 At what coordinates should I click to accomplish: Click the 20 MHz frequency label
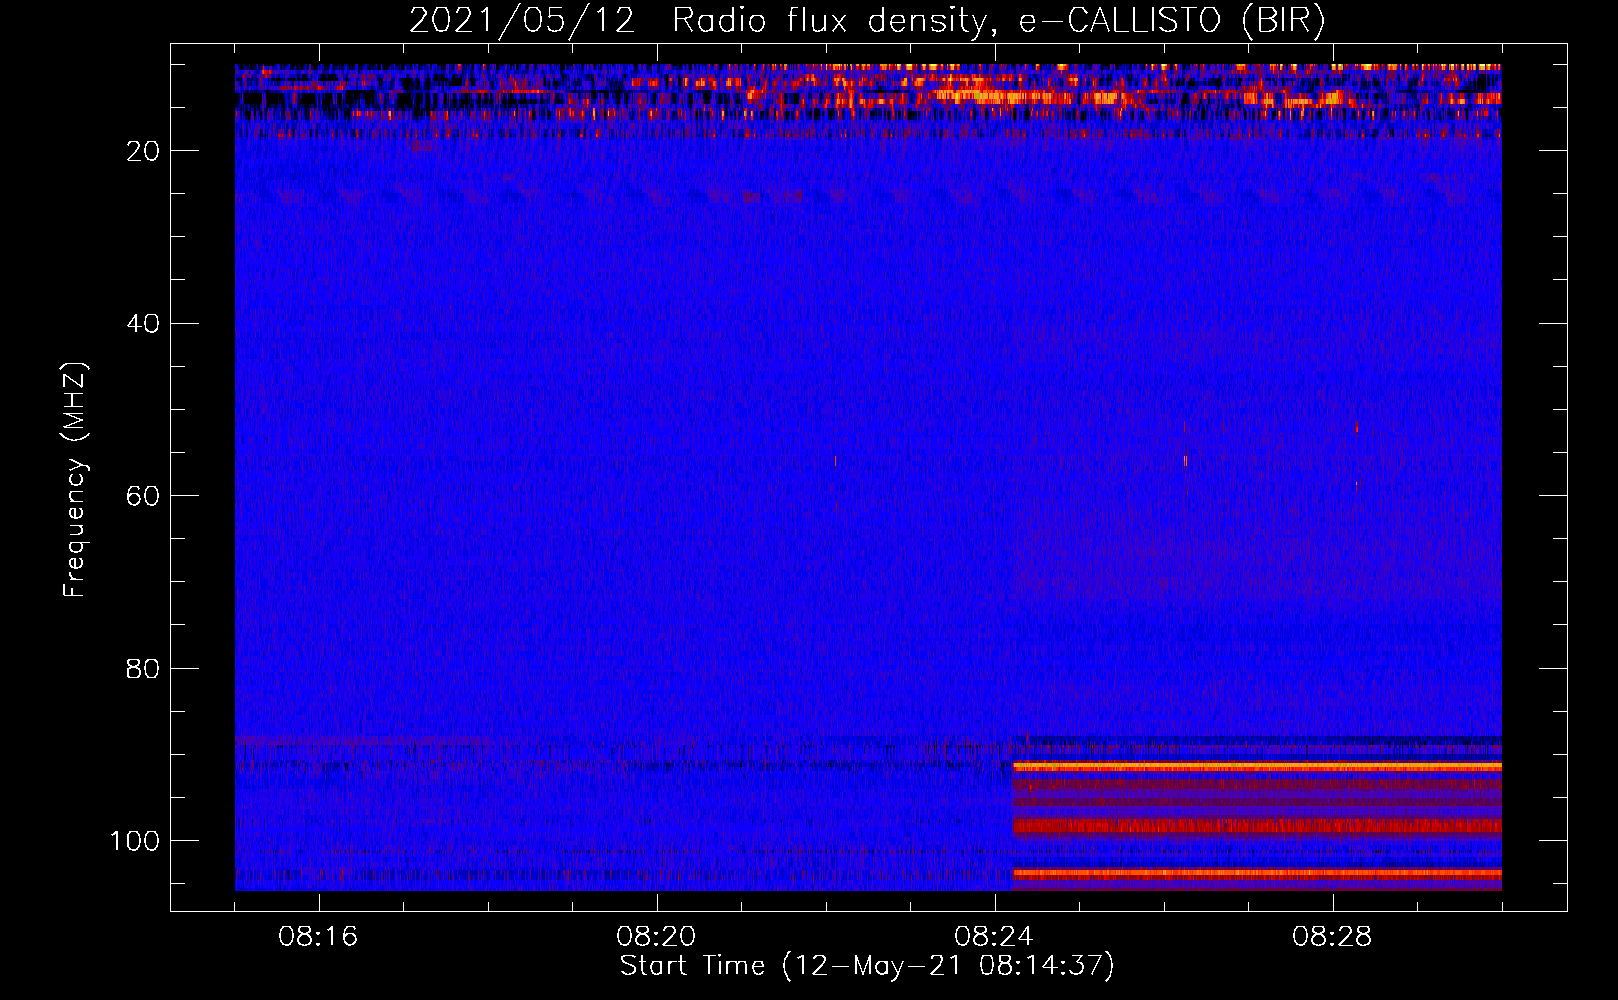tap(144, 151)
